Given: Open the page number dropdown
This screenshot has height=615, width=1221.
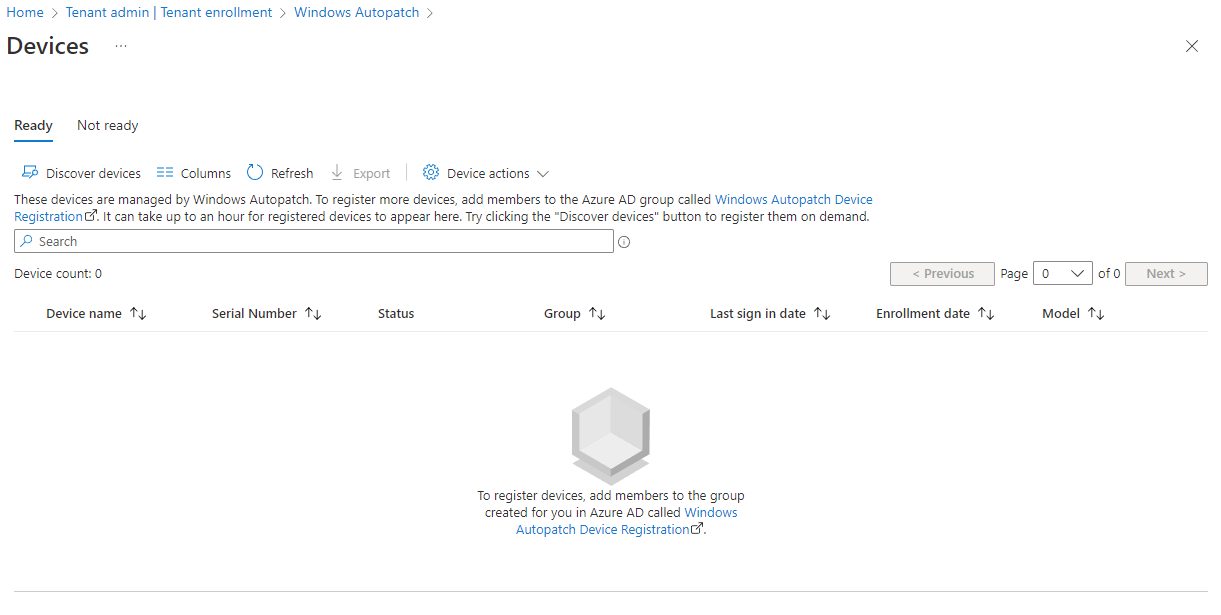Looking at the screenshot, I should [x=1063, y=274].
